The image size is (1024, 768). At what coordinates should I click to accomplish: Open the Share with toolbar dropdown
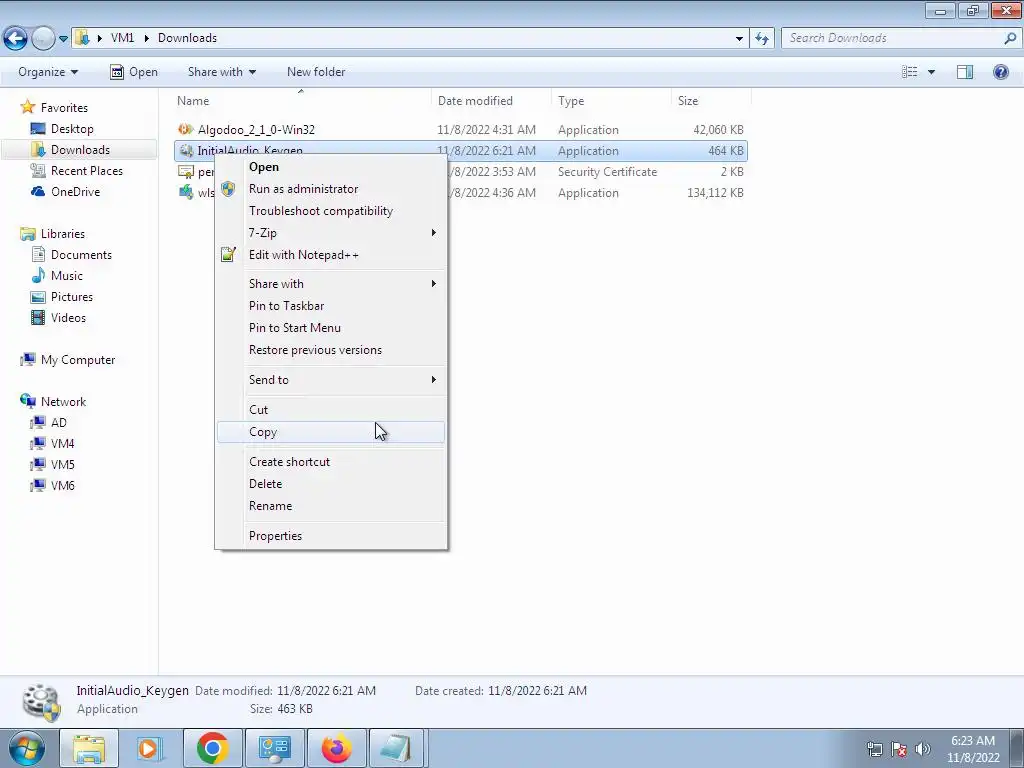(x=221, y=72)
